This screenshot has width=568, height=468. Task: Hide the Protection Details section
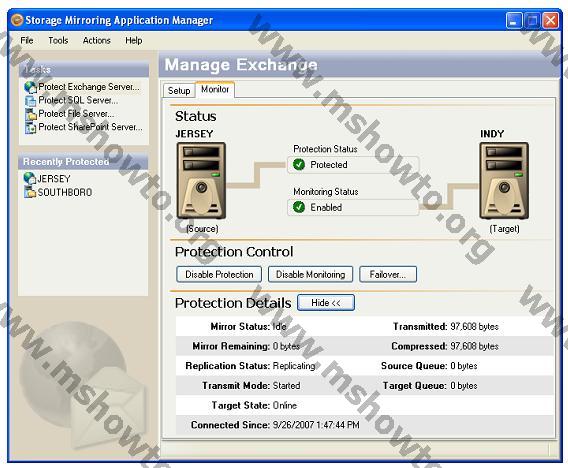point(326,302)
